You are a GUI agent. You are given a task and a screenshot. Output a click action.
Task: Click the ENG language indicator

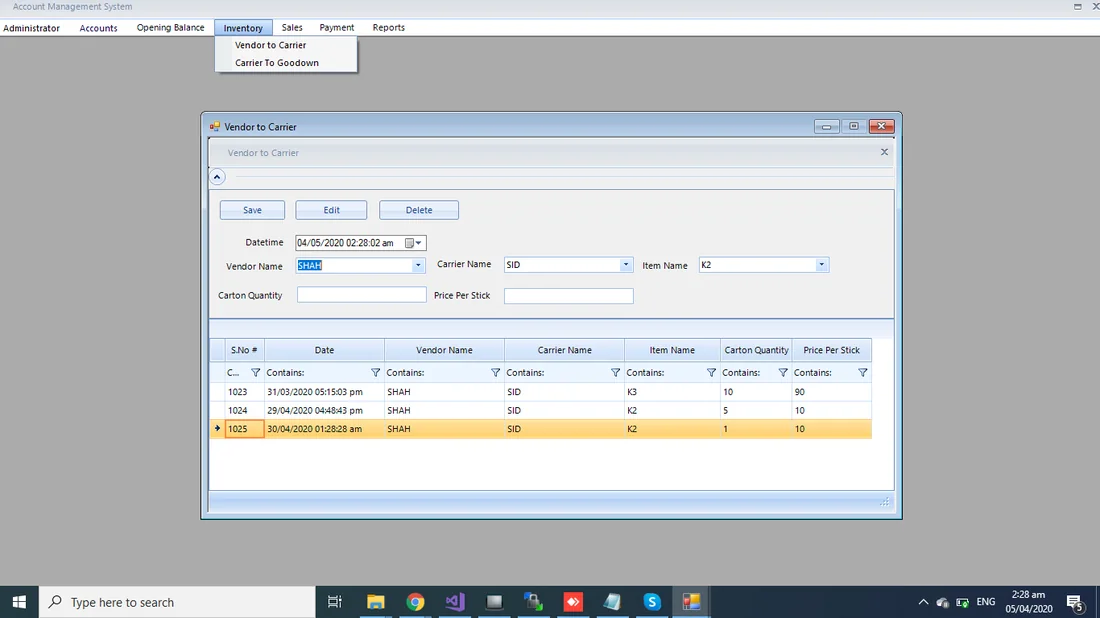(986, 602)
